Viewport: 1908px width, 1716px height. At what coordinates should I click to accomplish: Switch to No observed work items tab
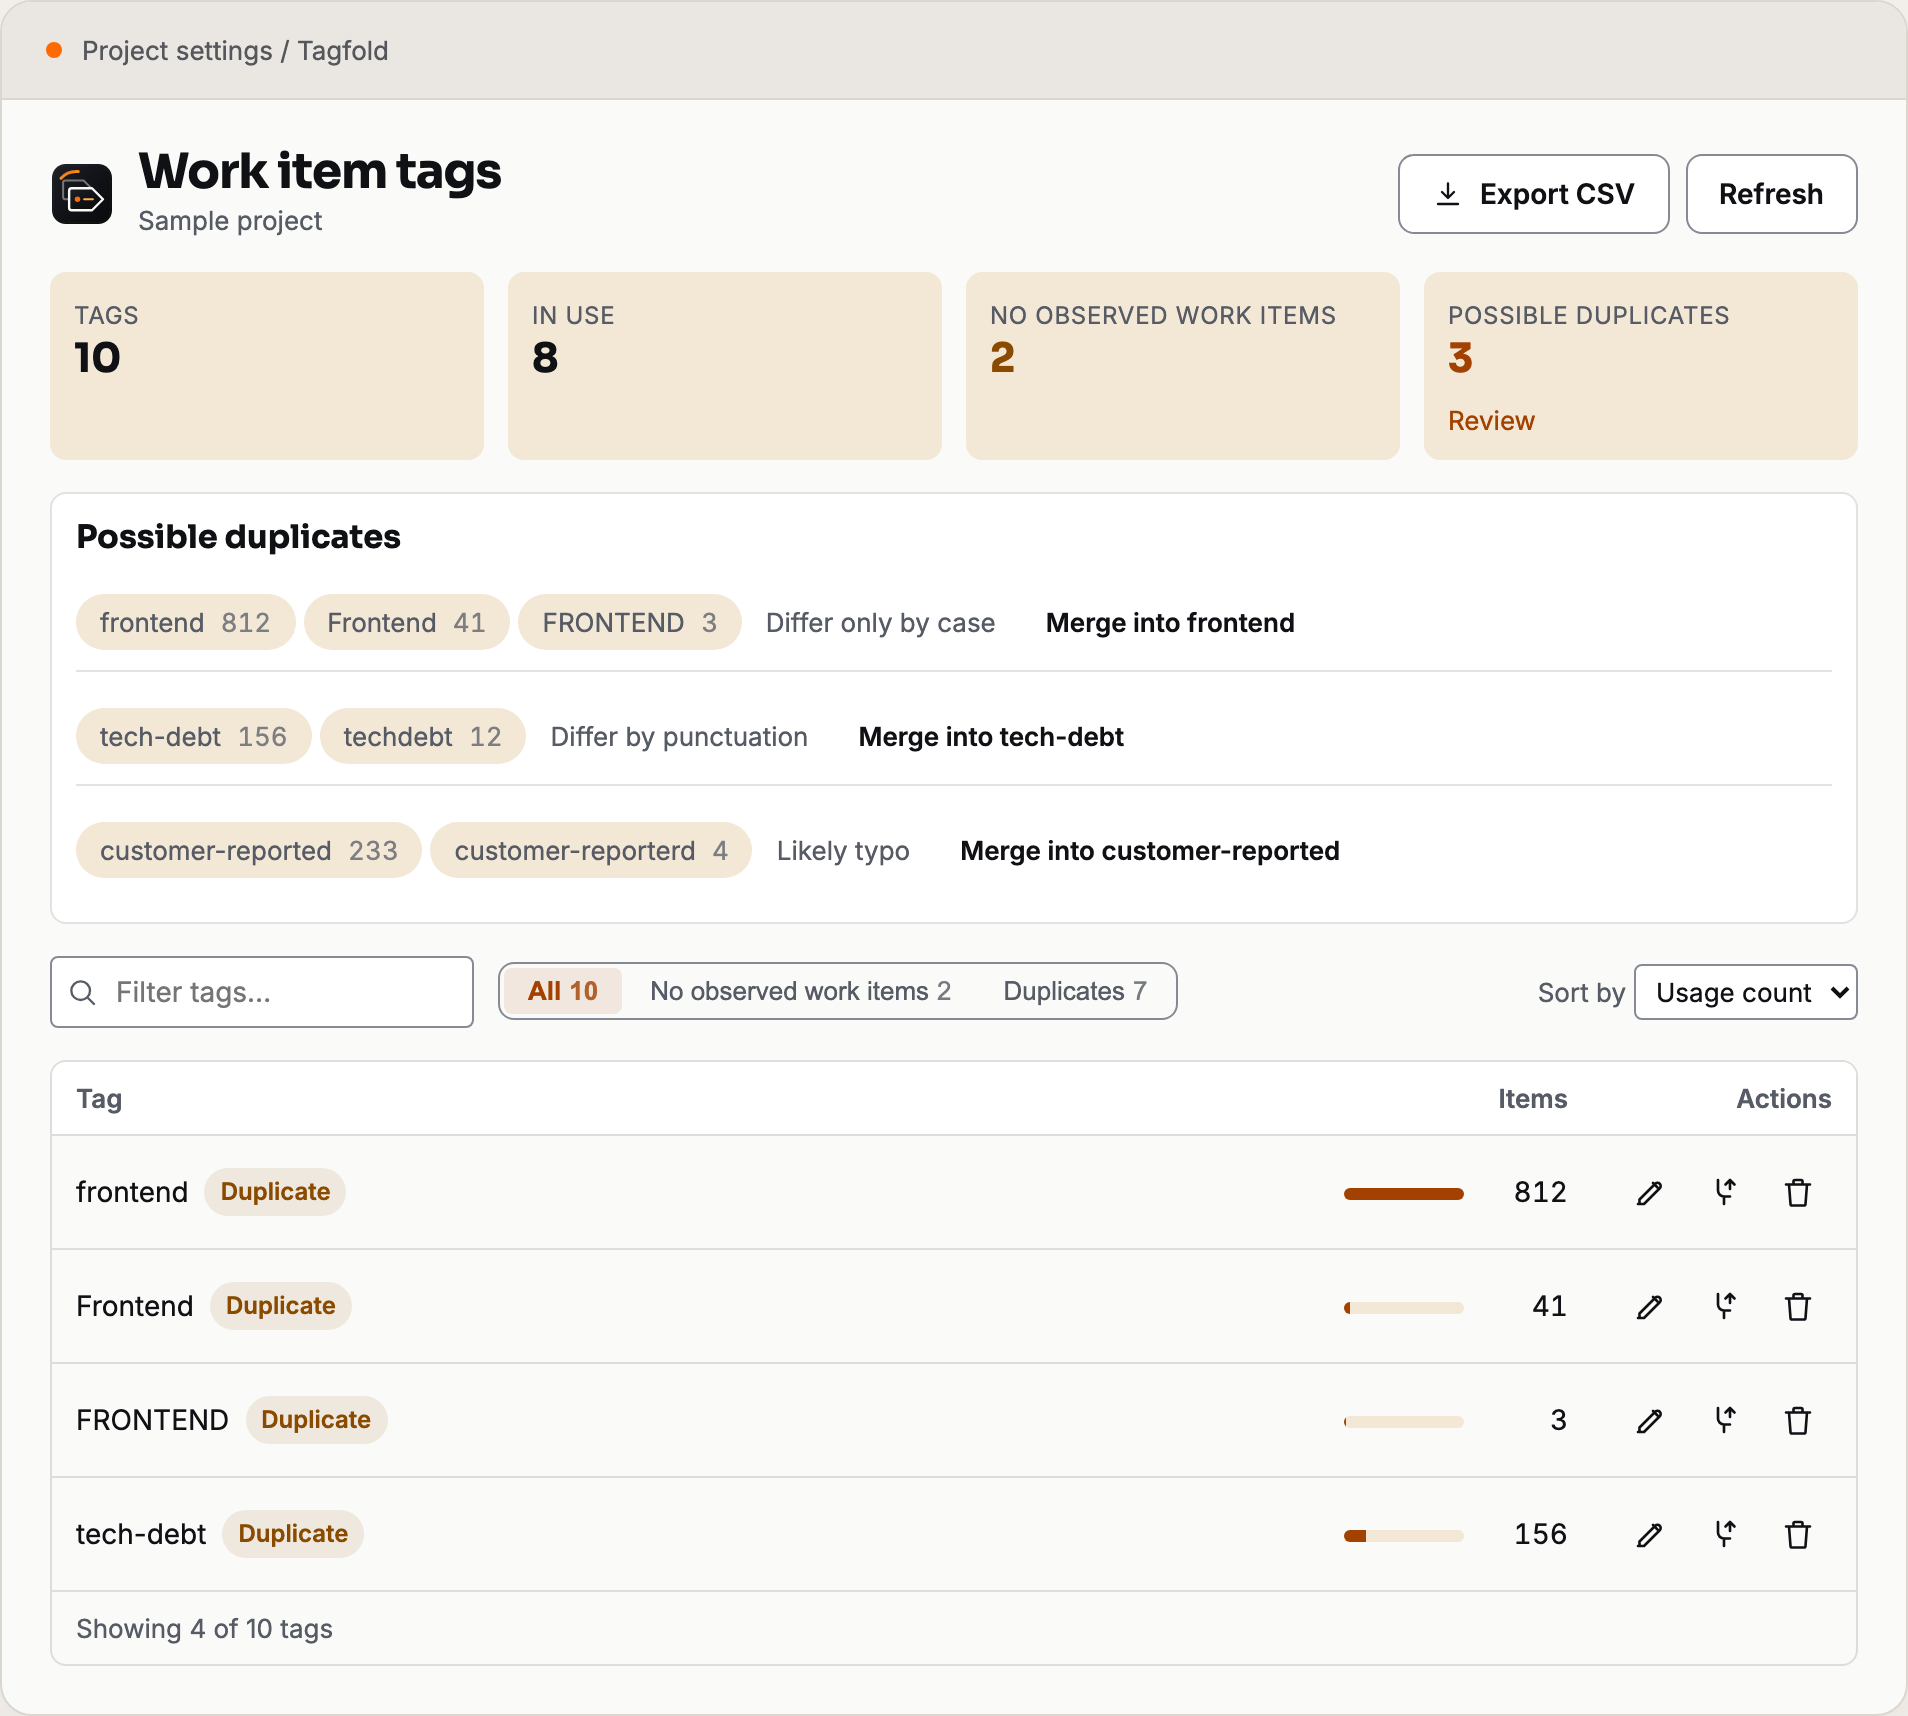tap(800, 991)
